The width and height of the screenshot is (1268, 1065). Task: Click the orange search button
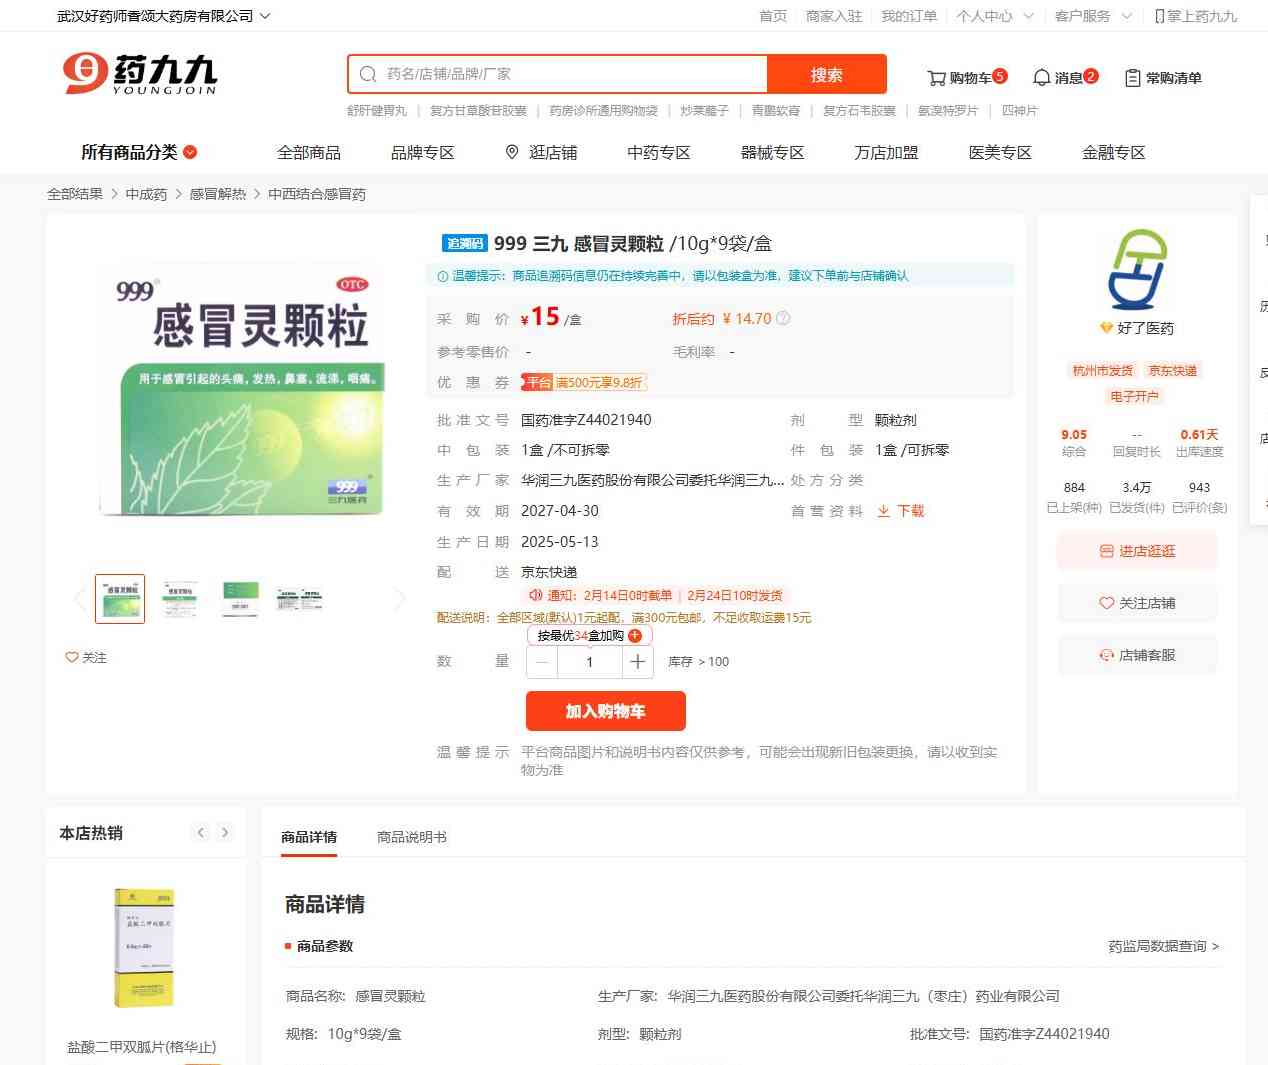[826, 75]
